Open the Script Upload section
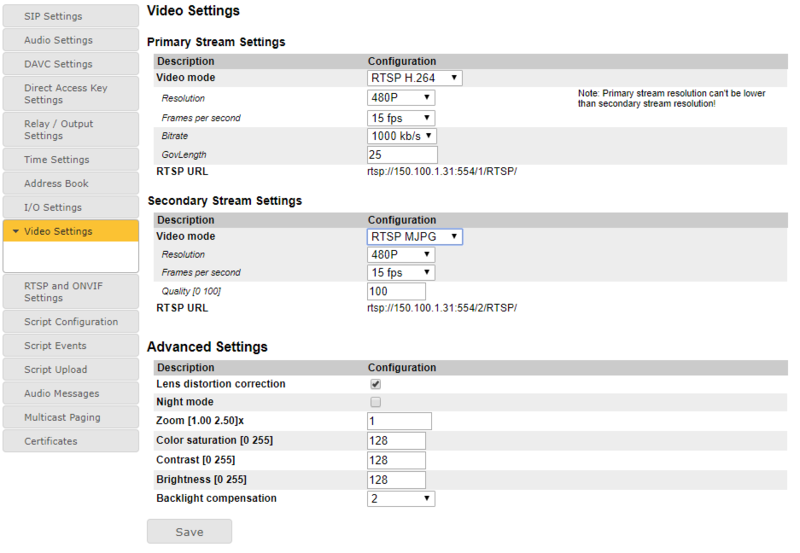800x553 pixels. [70, 370]
